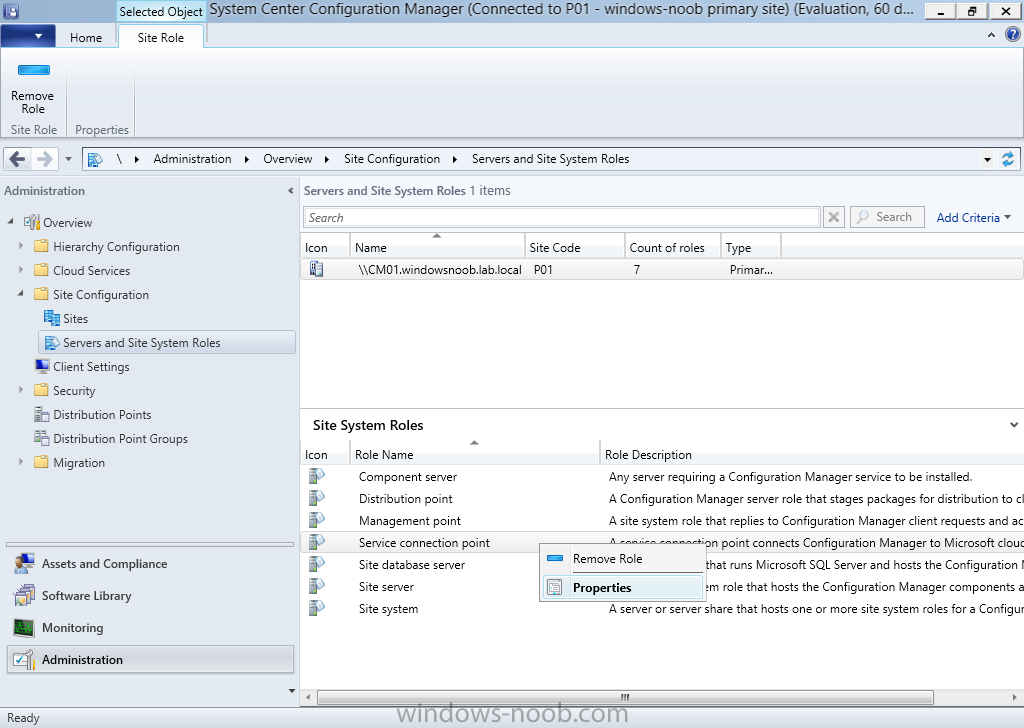The image size is (1024, 728).
Task: Expand the Hierarchy Configuration folder
Action: pos(21,245)
